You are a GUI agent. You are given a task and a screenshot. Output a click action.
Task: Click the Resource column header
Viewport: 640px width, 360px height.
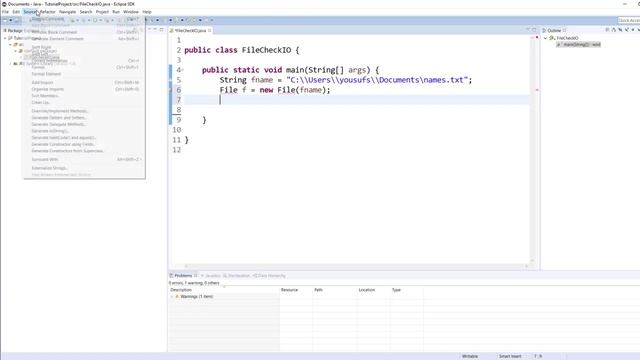[x=296, y=290]
